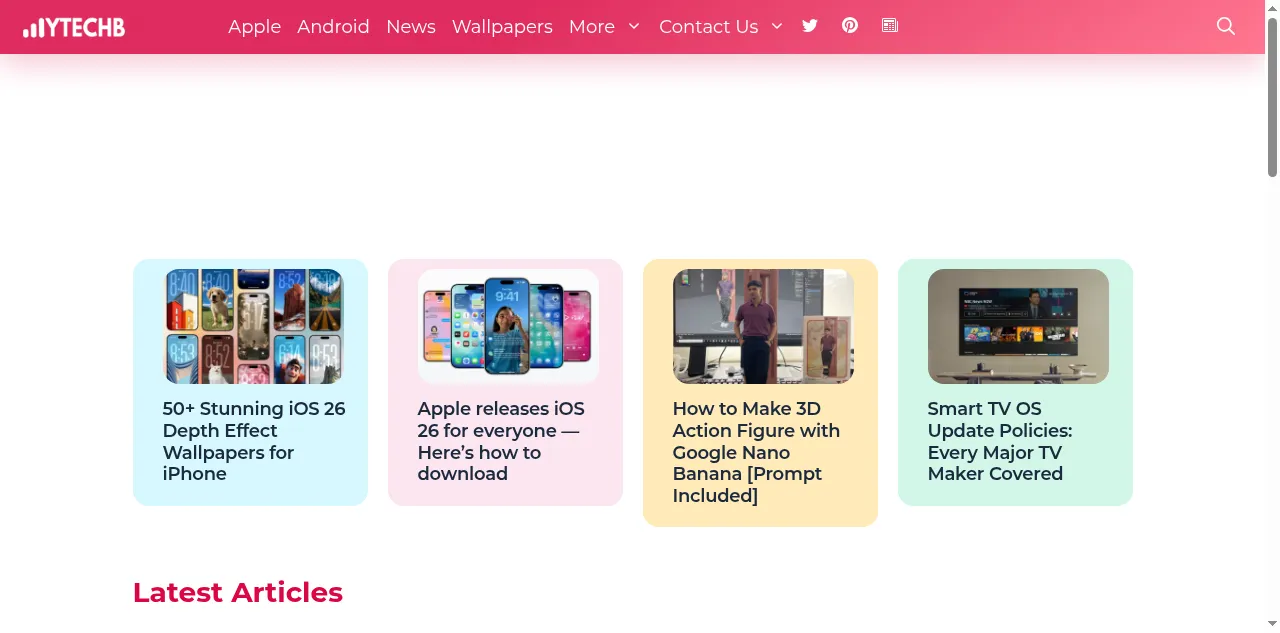Open the YTECHB logo homepage link
This screenshot has width=1280, height=633.
(x=74, y=28)
